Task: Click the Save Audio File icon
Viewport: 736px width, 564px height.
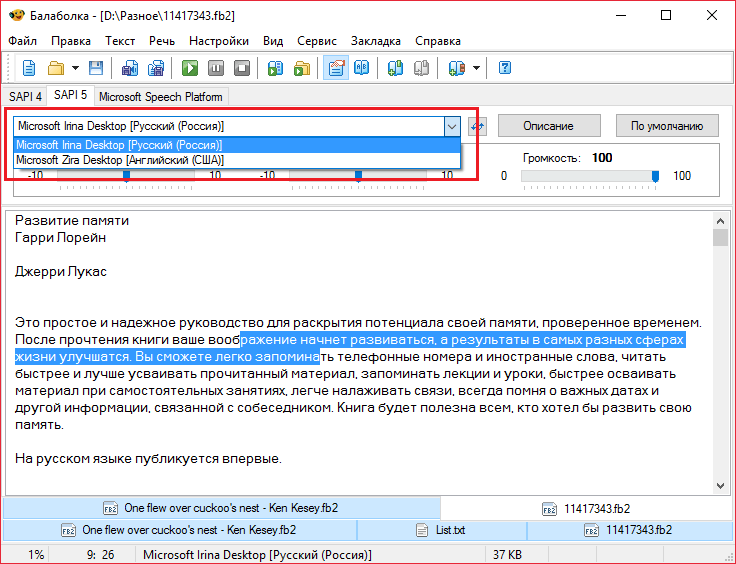Action: (130, 68)
